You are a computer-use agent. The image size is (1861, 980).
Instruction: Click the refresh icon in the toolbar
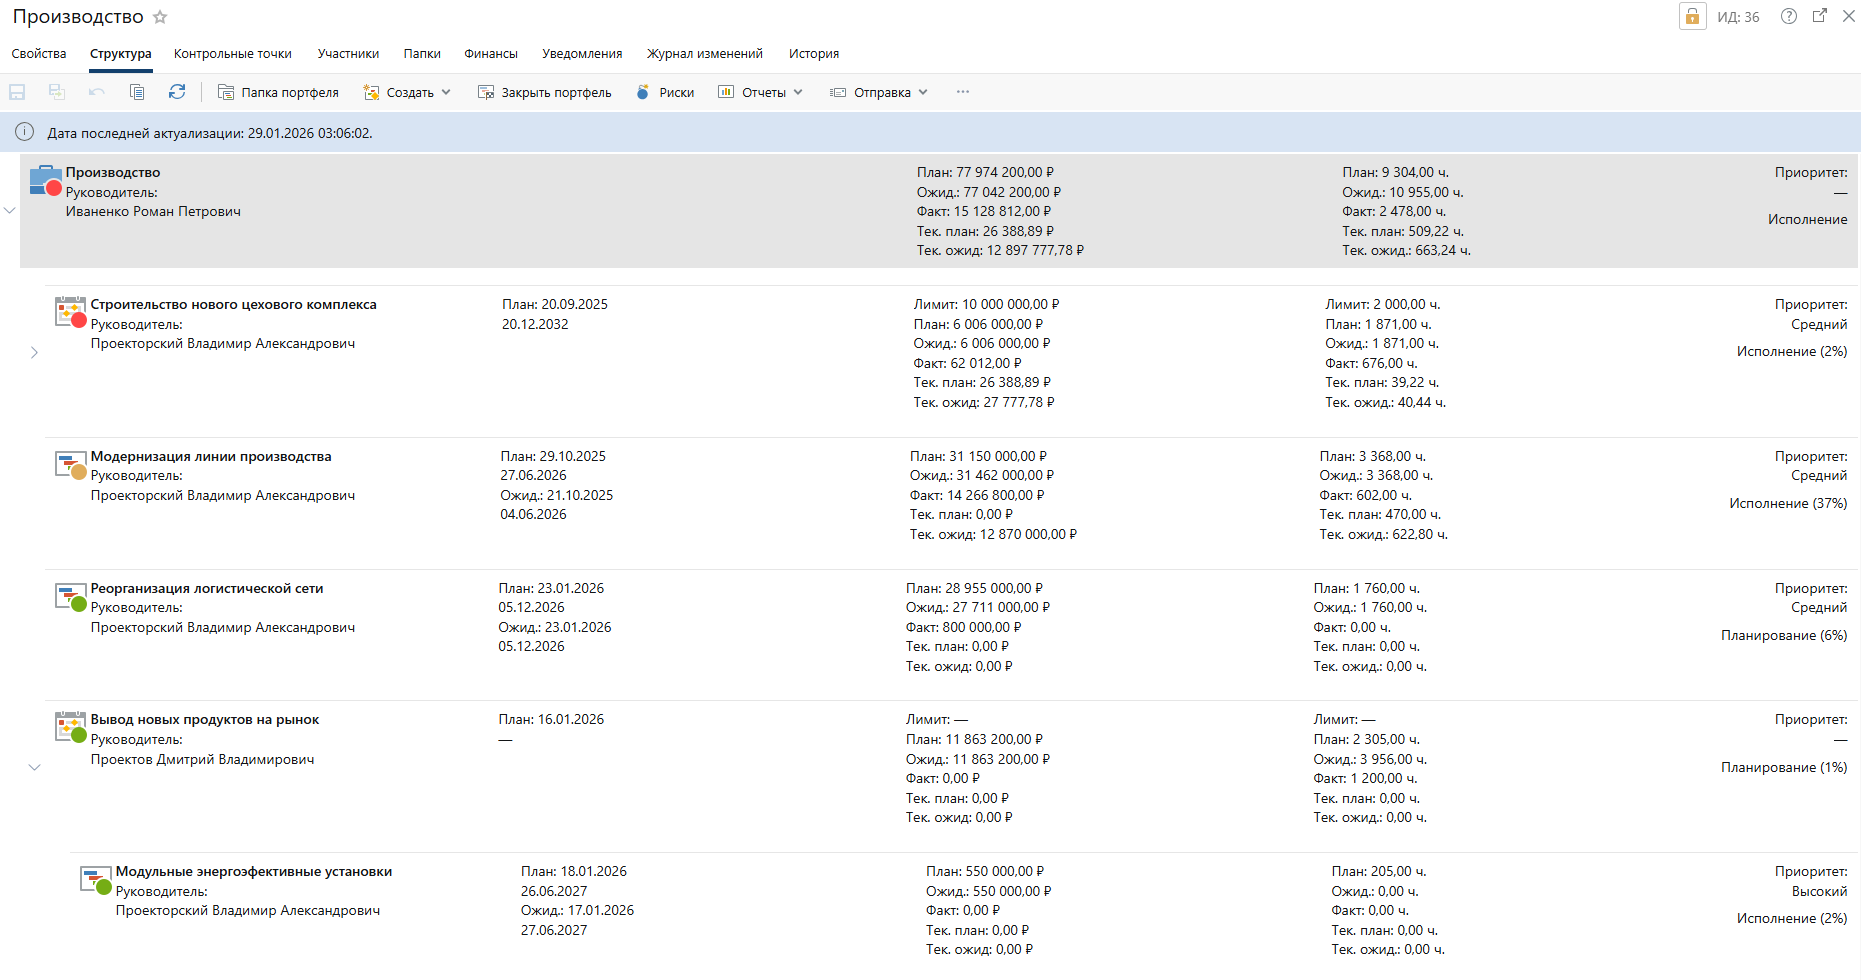[x=177, y=92]
